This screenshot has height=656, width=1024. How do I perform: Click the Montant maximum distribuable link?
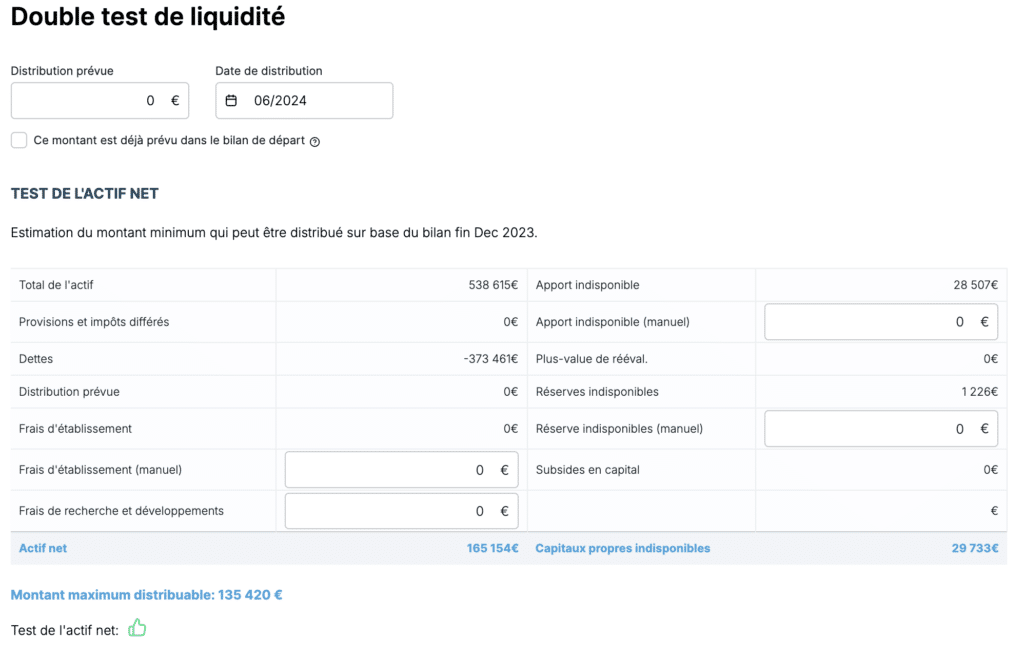pos(146,595)
